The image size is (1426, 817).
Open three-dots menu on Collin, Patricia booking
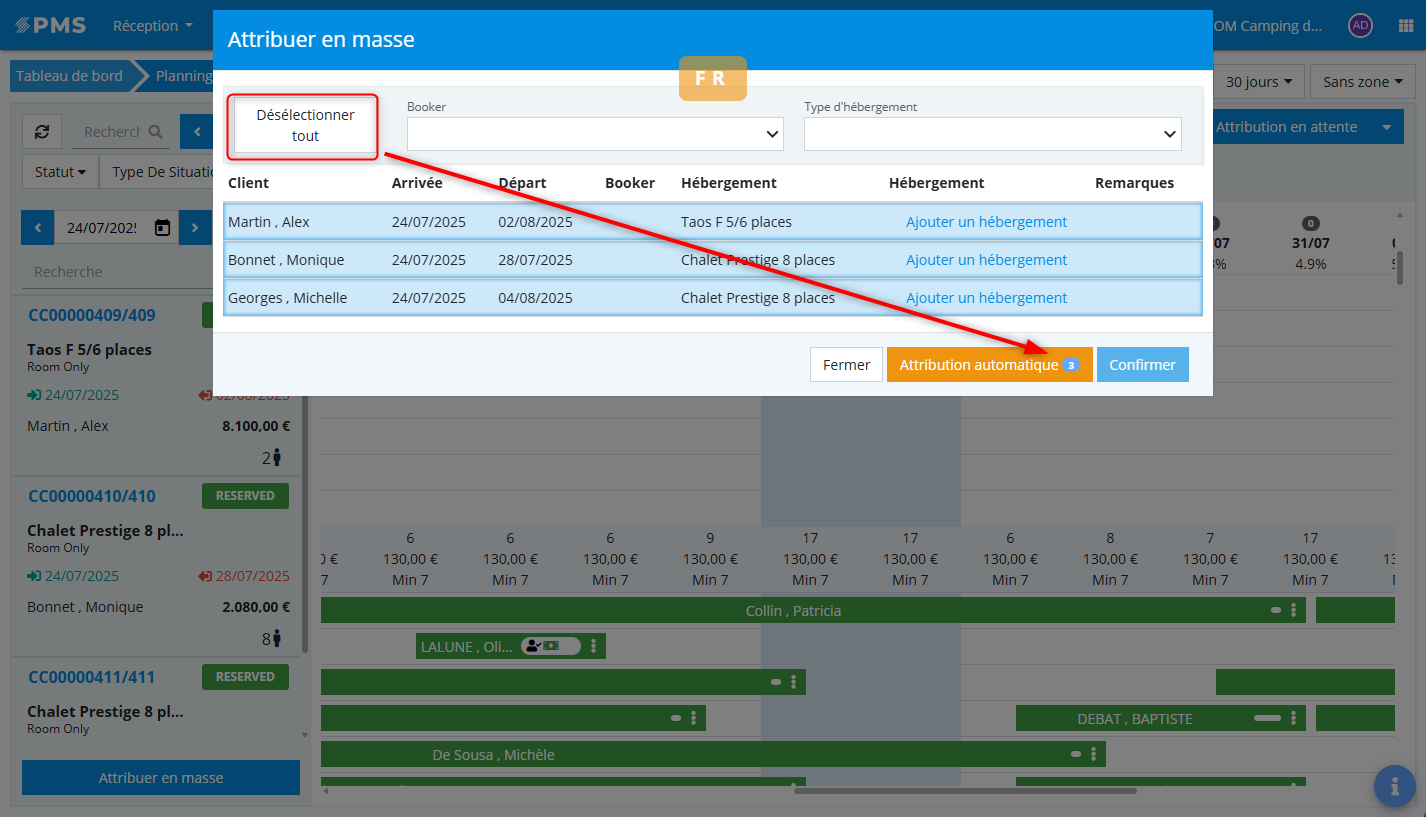pos(1293,610)
